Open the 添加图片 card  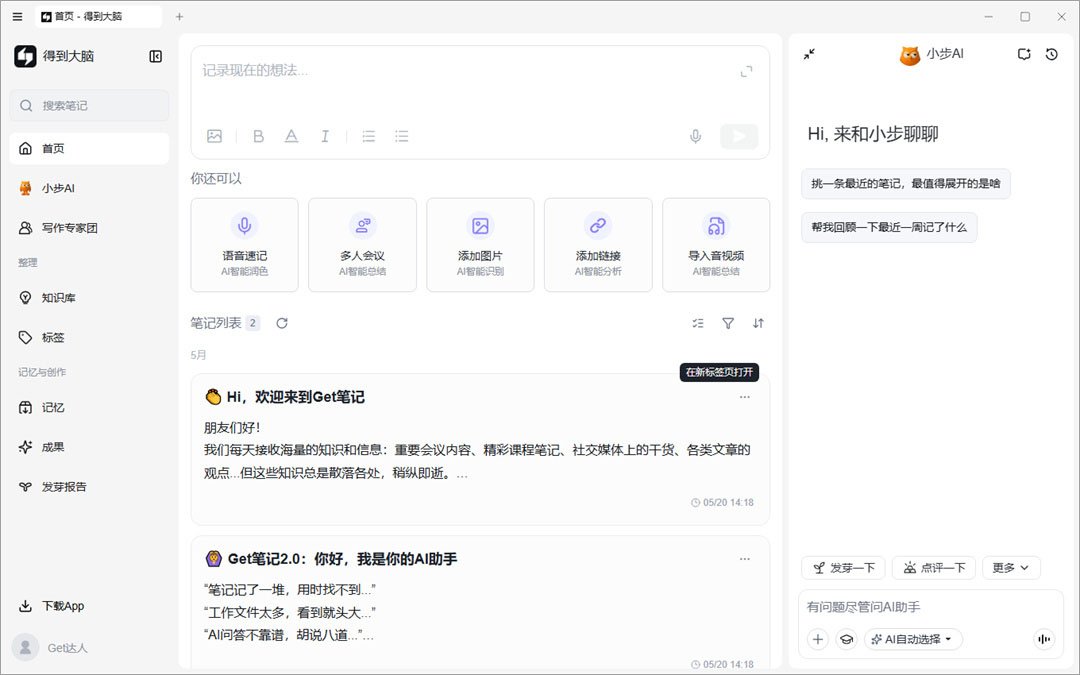coord(480,245)
